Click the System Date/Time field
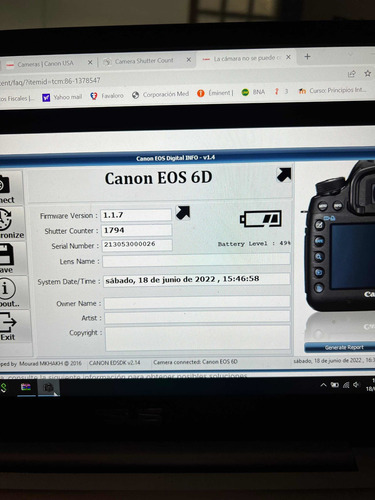 click(197, 279)
